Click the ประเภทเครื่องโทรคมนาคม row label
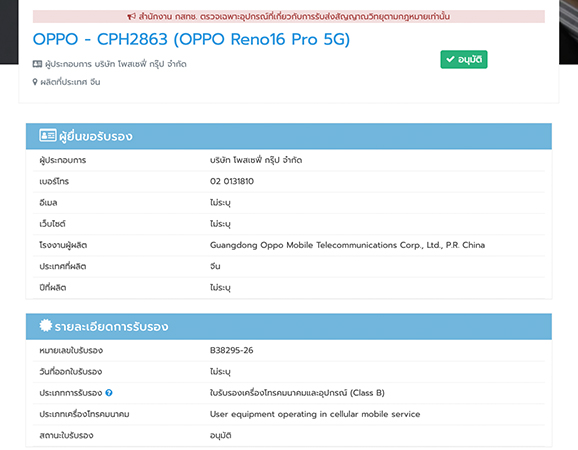Image resolution: width=578 pixels, height=450 pixels. point(84,414)
